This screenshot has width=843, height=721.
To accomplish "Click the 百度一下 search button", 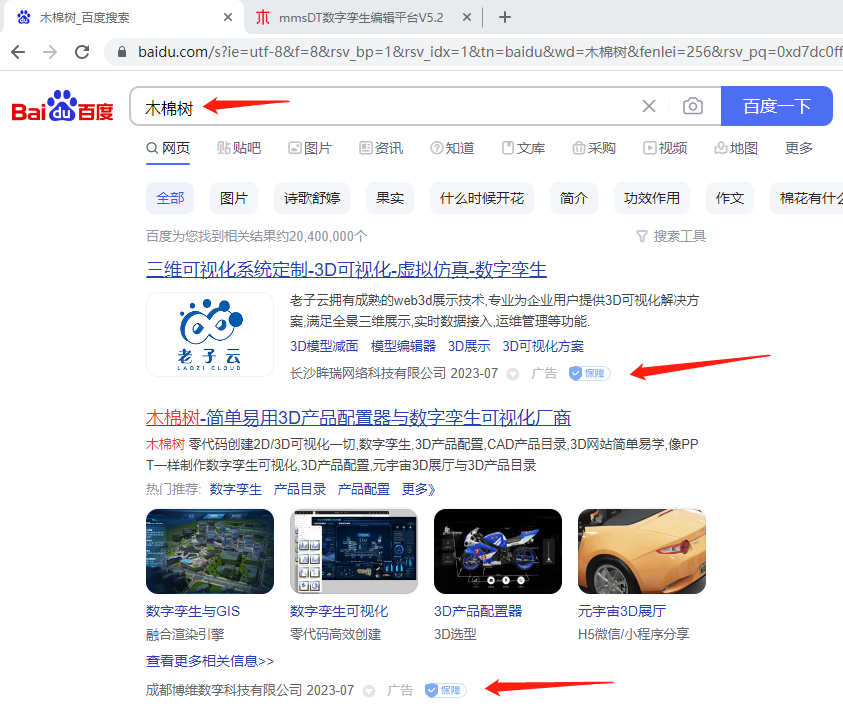I will pos(777,106).
